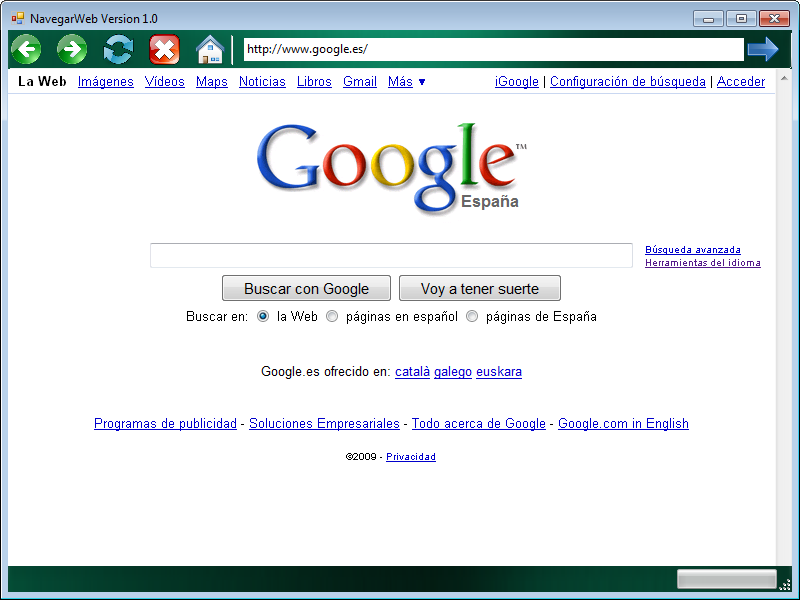800x600 pixels.
Task: Open the iGoogle link
Action: coord(517,82)
